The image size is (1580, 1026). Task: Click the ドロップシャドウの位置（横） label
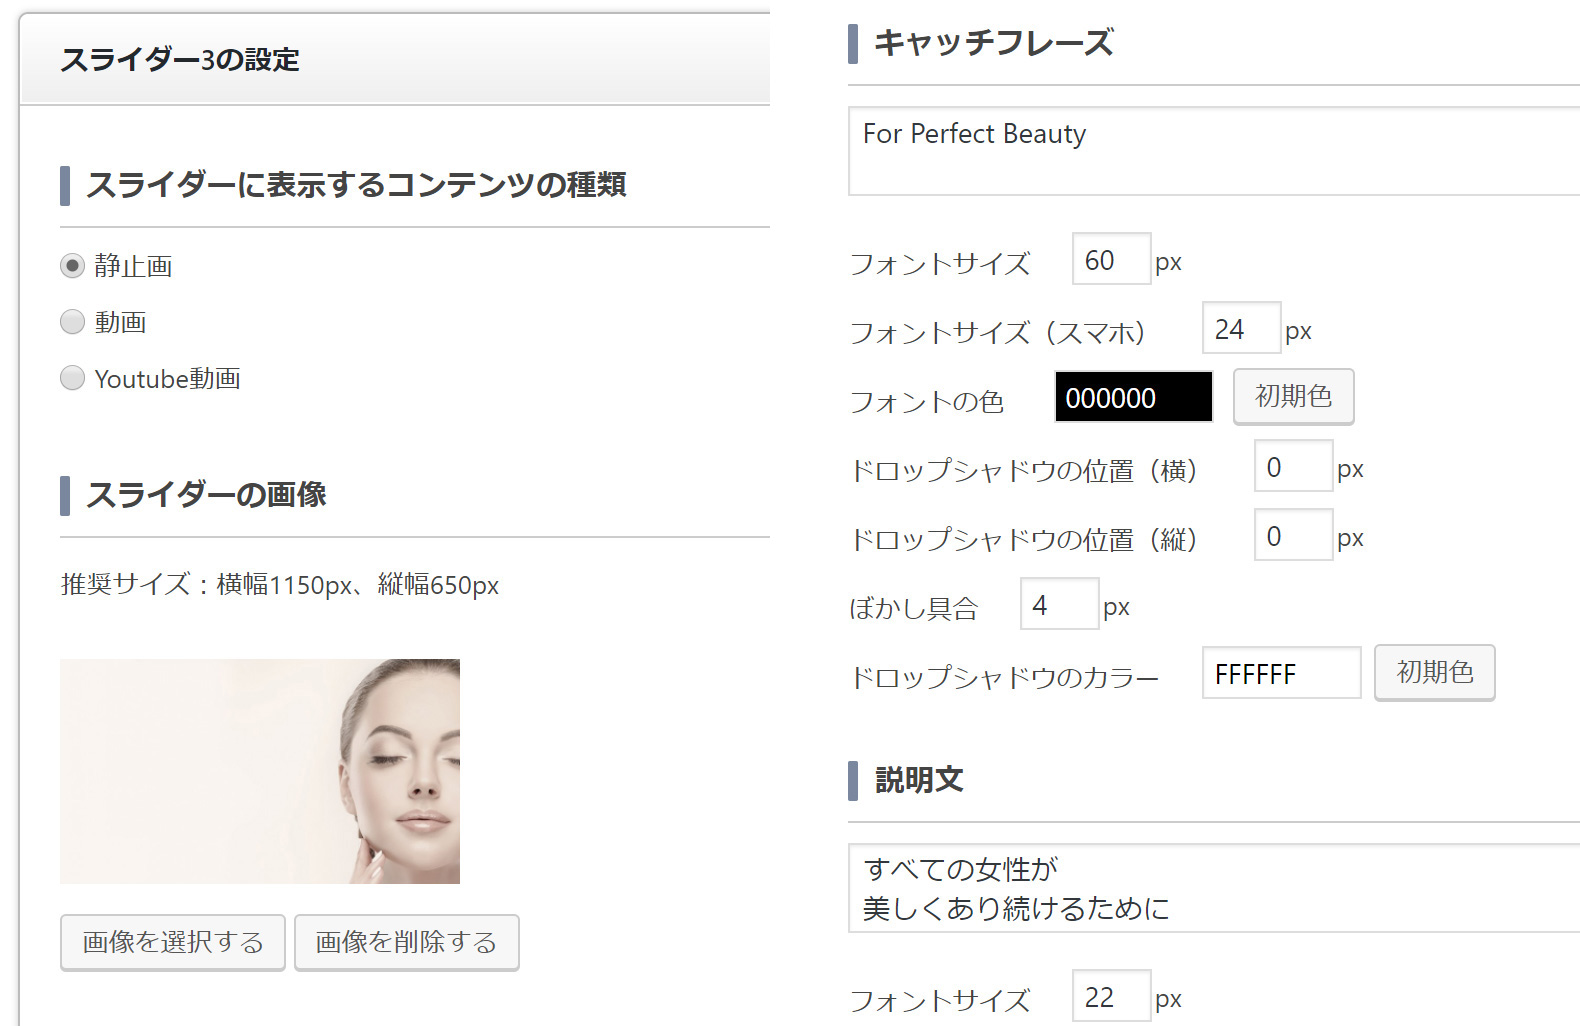1023,471
